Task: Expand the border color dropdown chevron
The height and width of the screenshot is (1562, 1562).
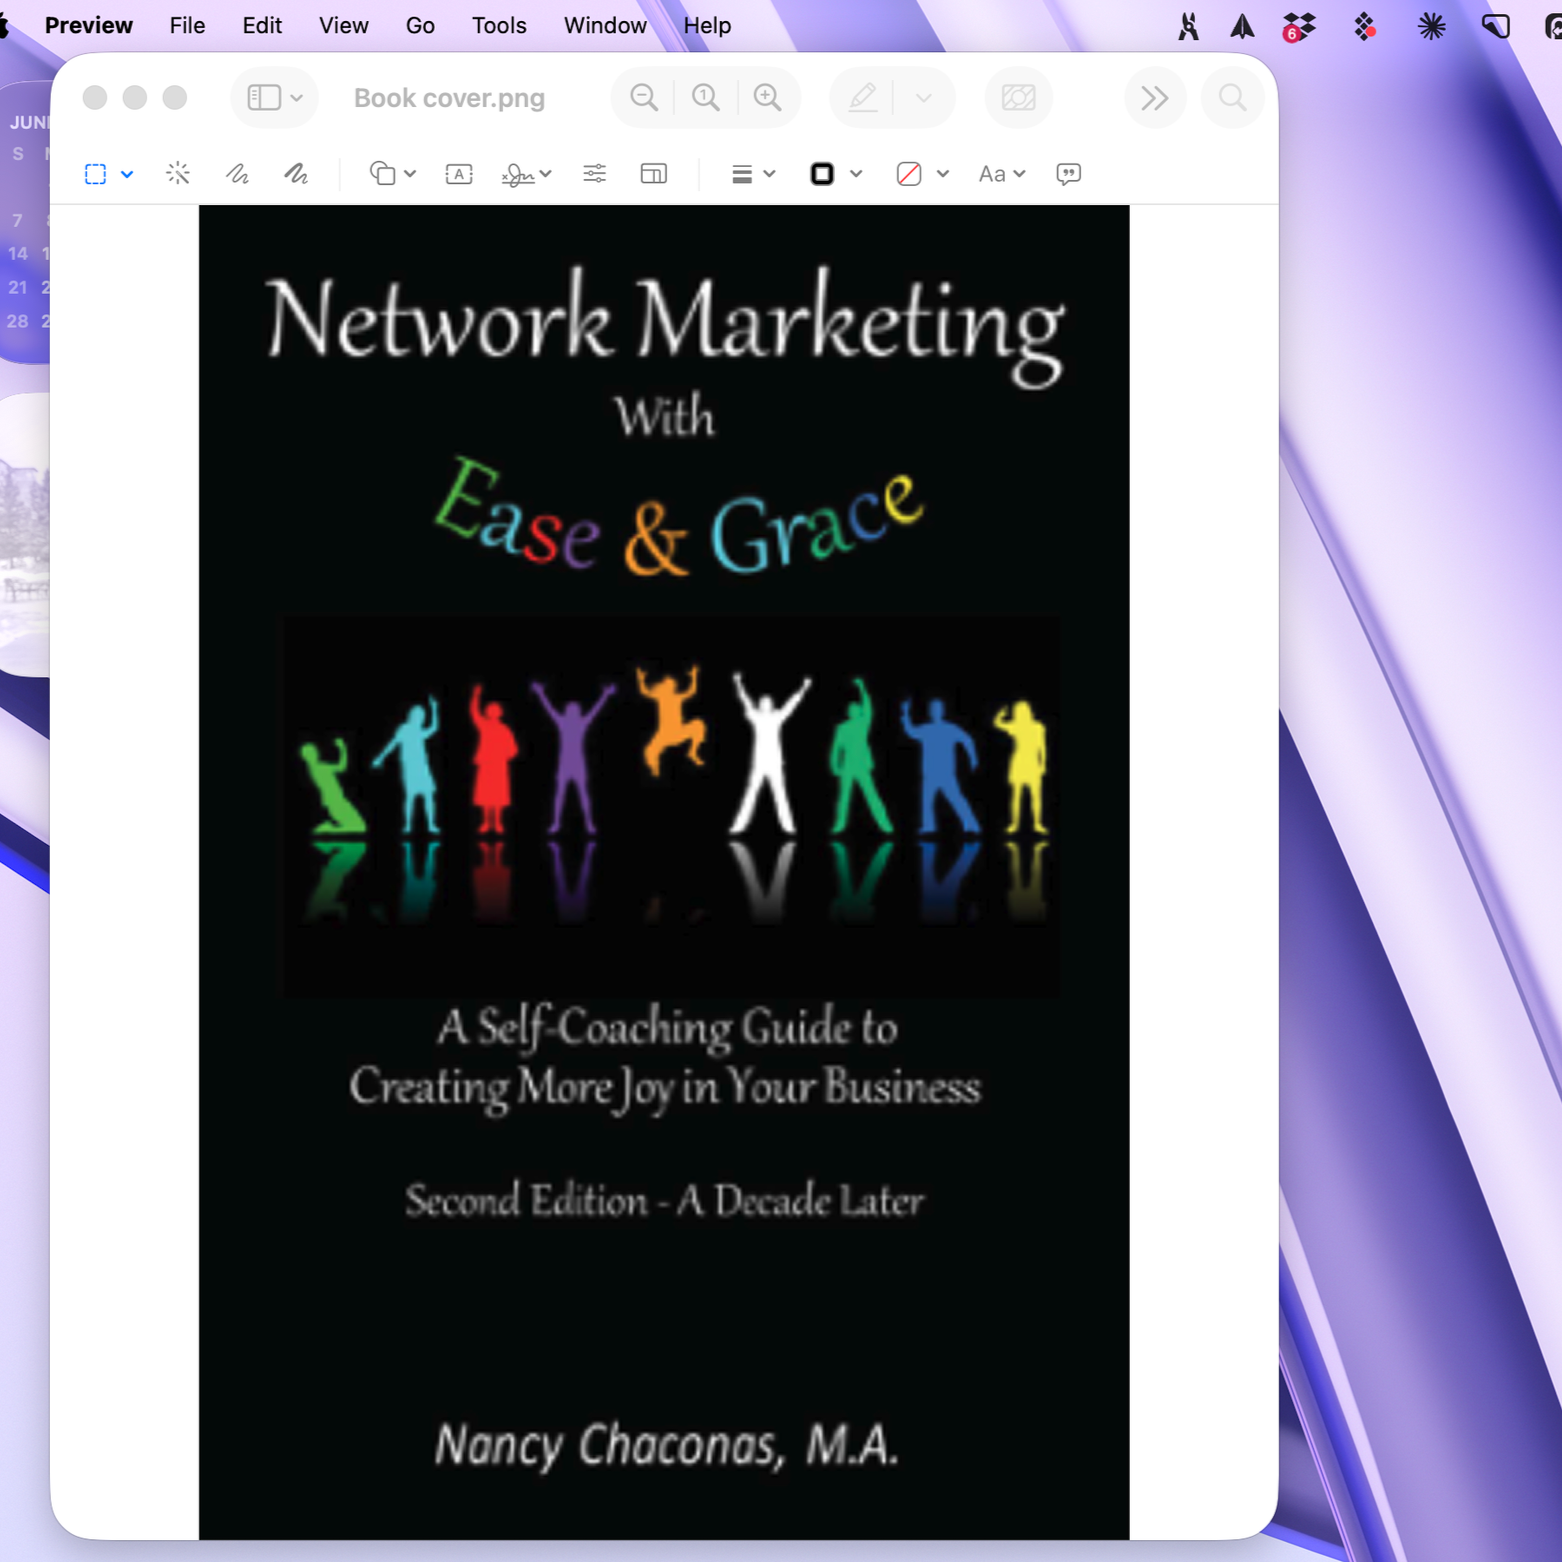Action: coord(857,174)
